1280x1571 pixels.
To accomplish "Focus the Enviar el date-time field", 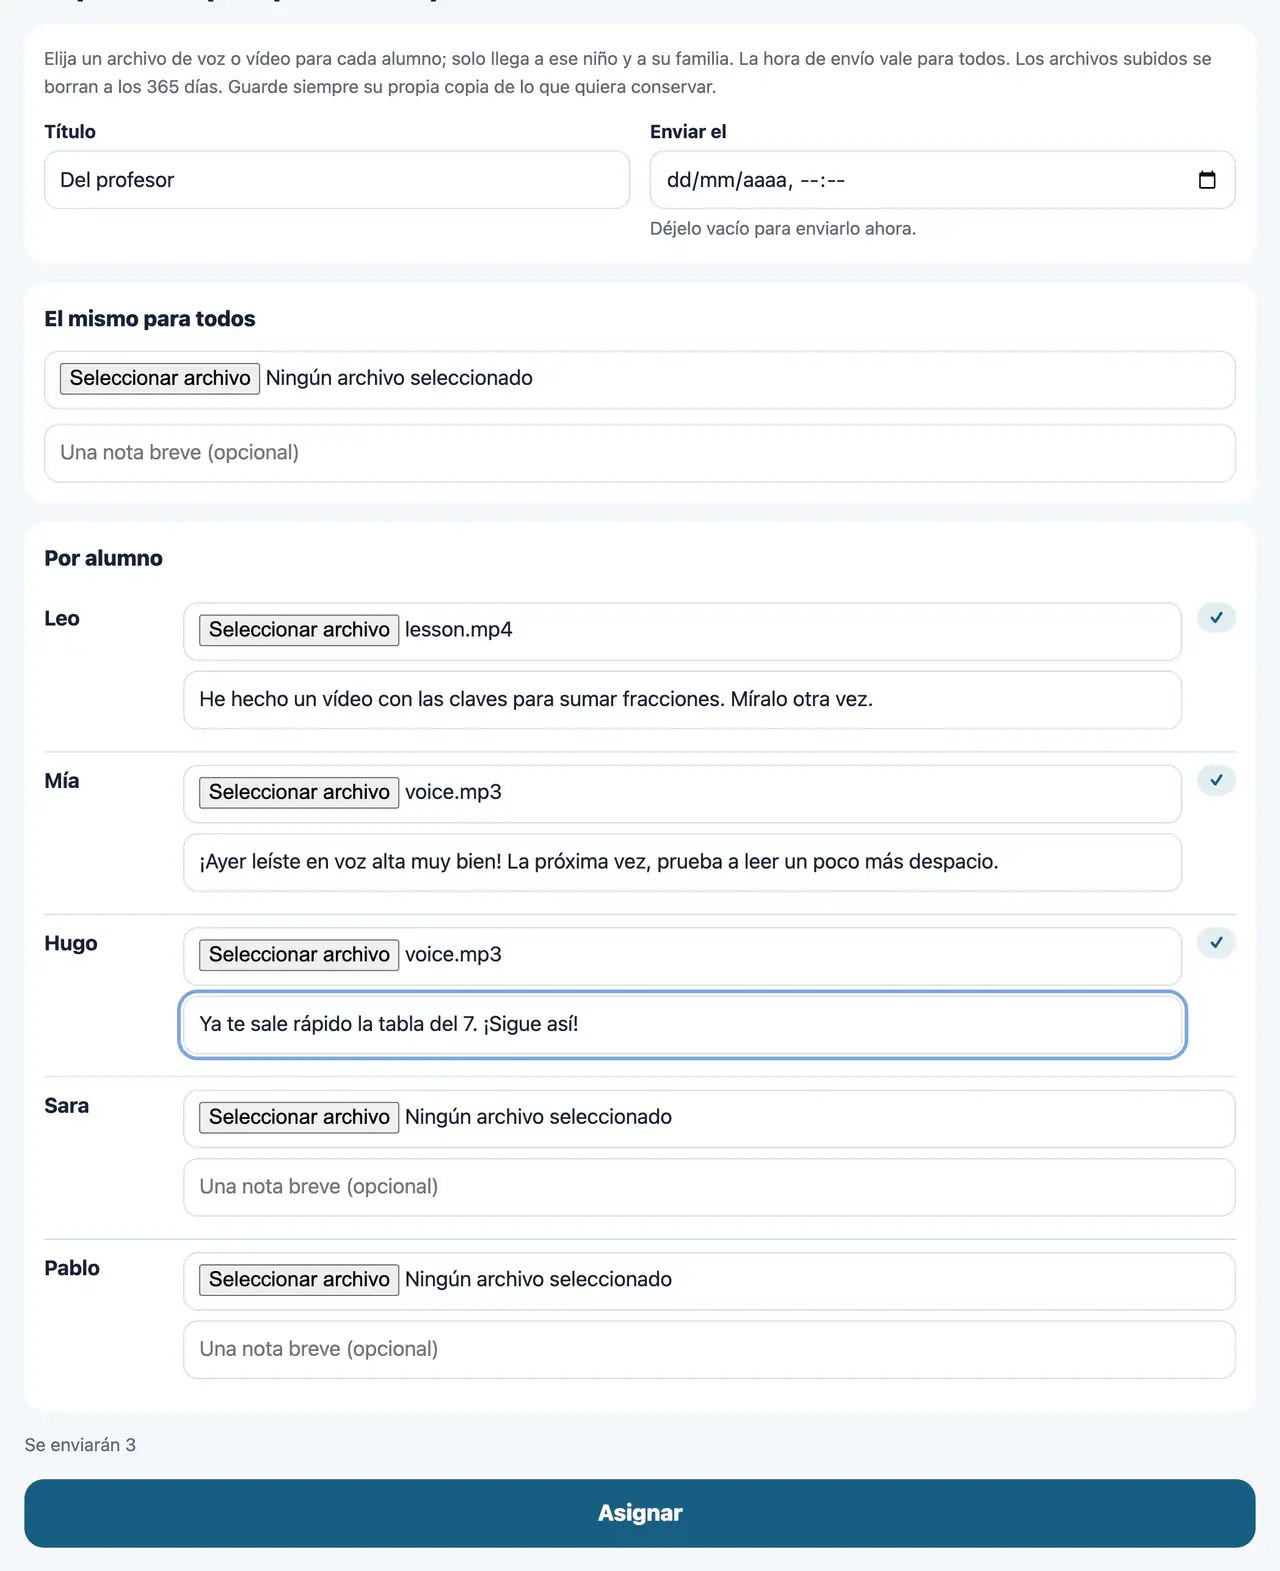I will (x=942, y=180).
